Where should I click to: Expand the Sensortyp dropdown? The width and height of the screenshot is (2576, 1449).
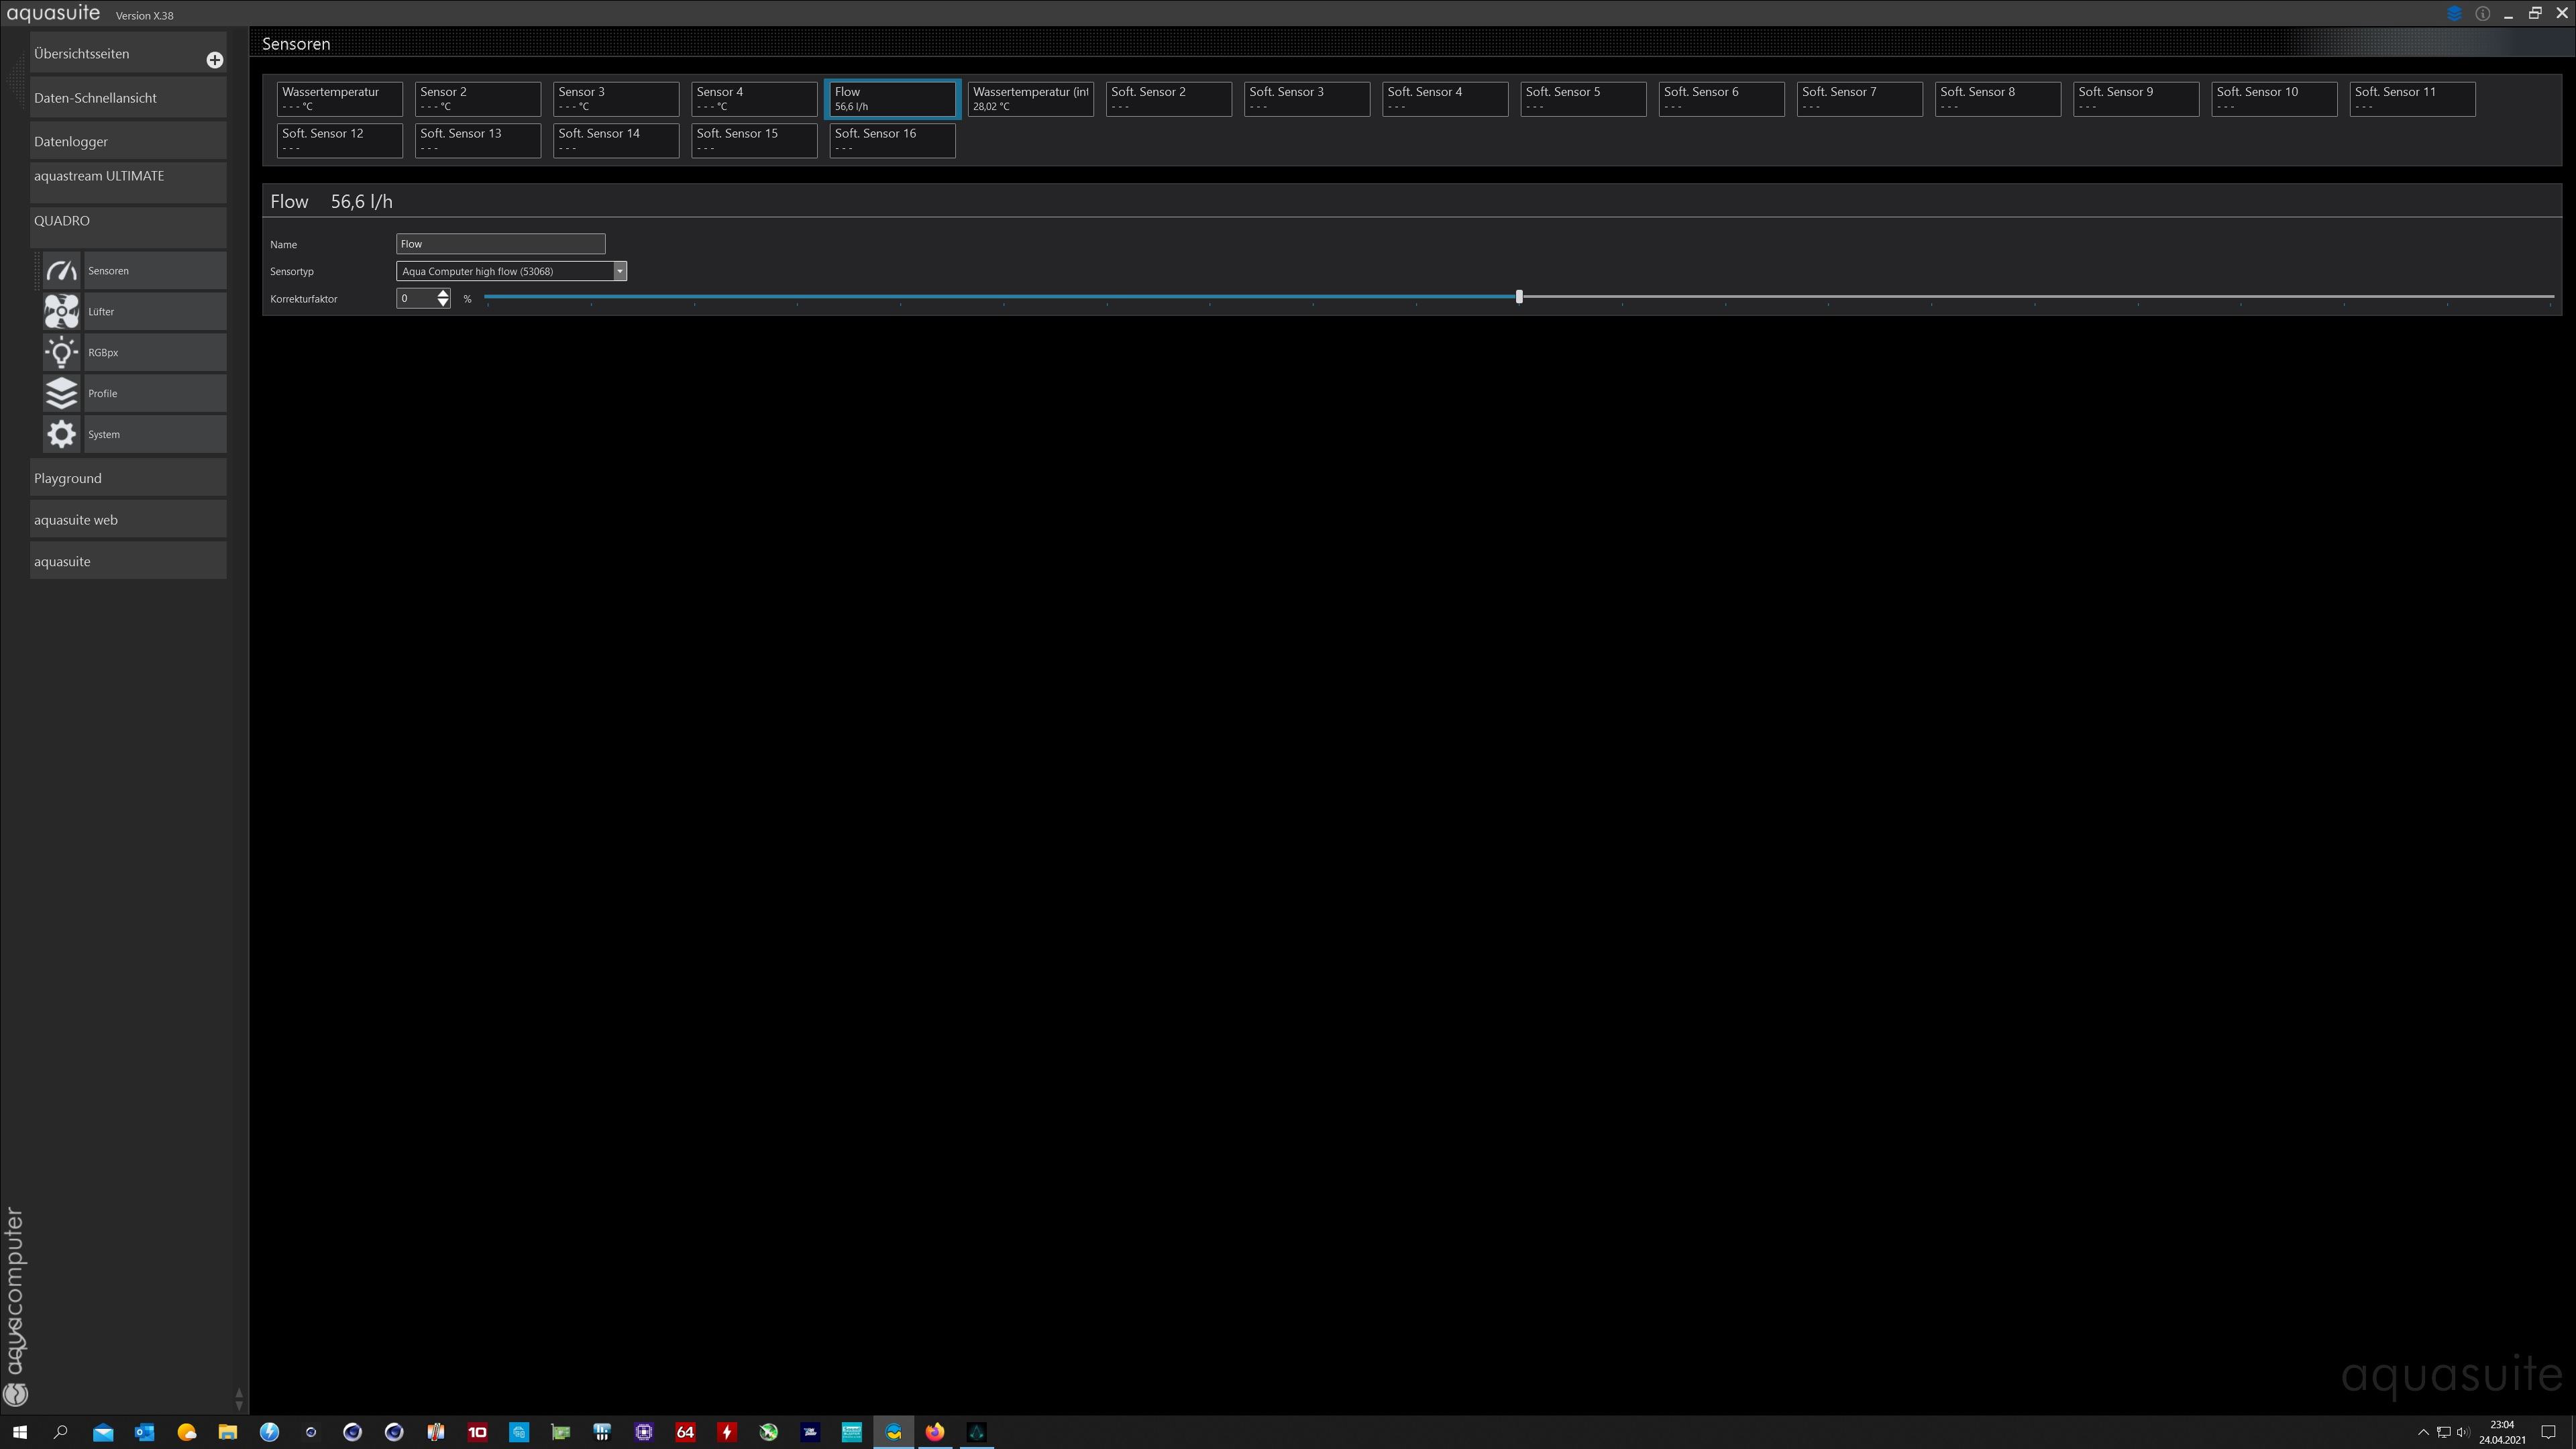(x=620, y=271)
